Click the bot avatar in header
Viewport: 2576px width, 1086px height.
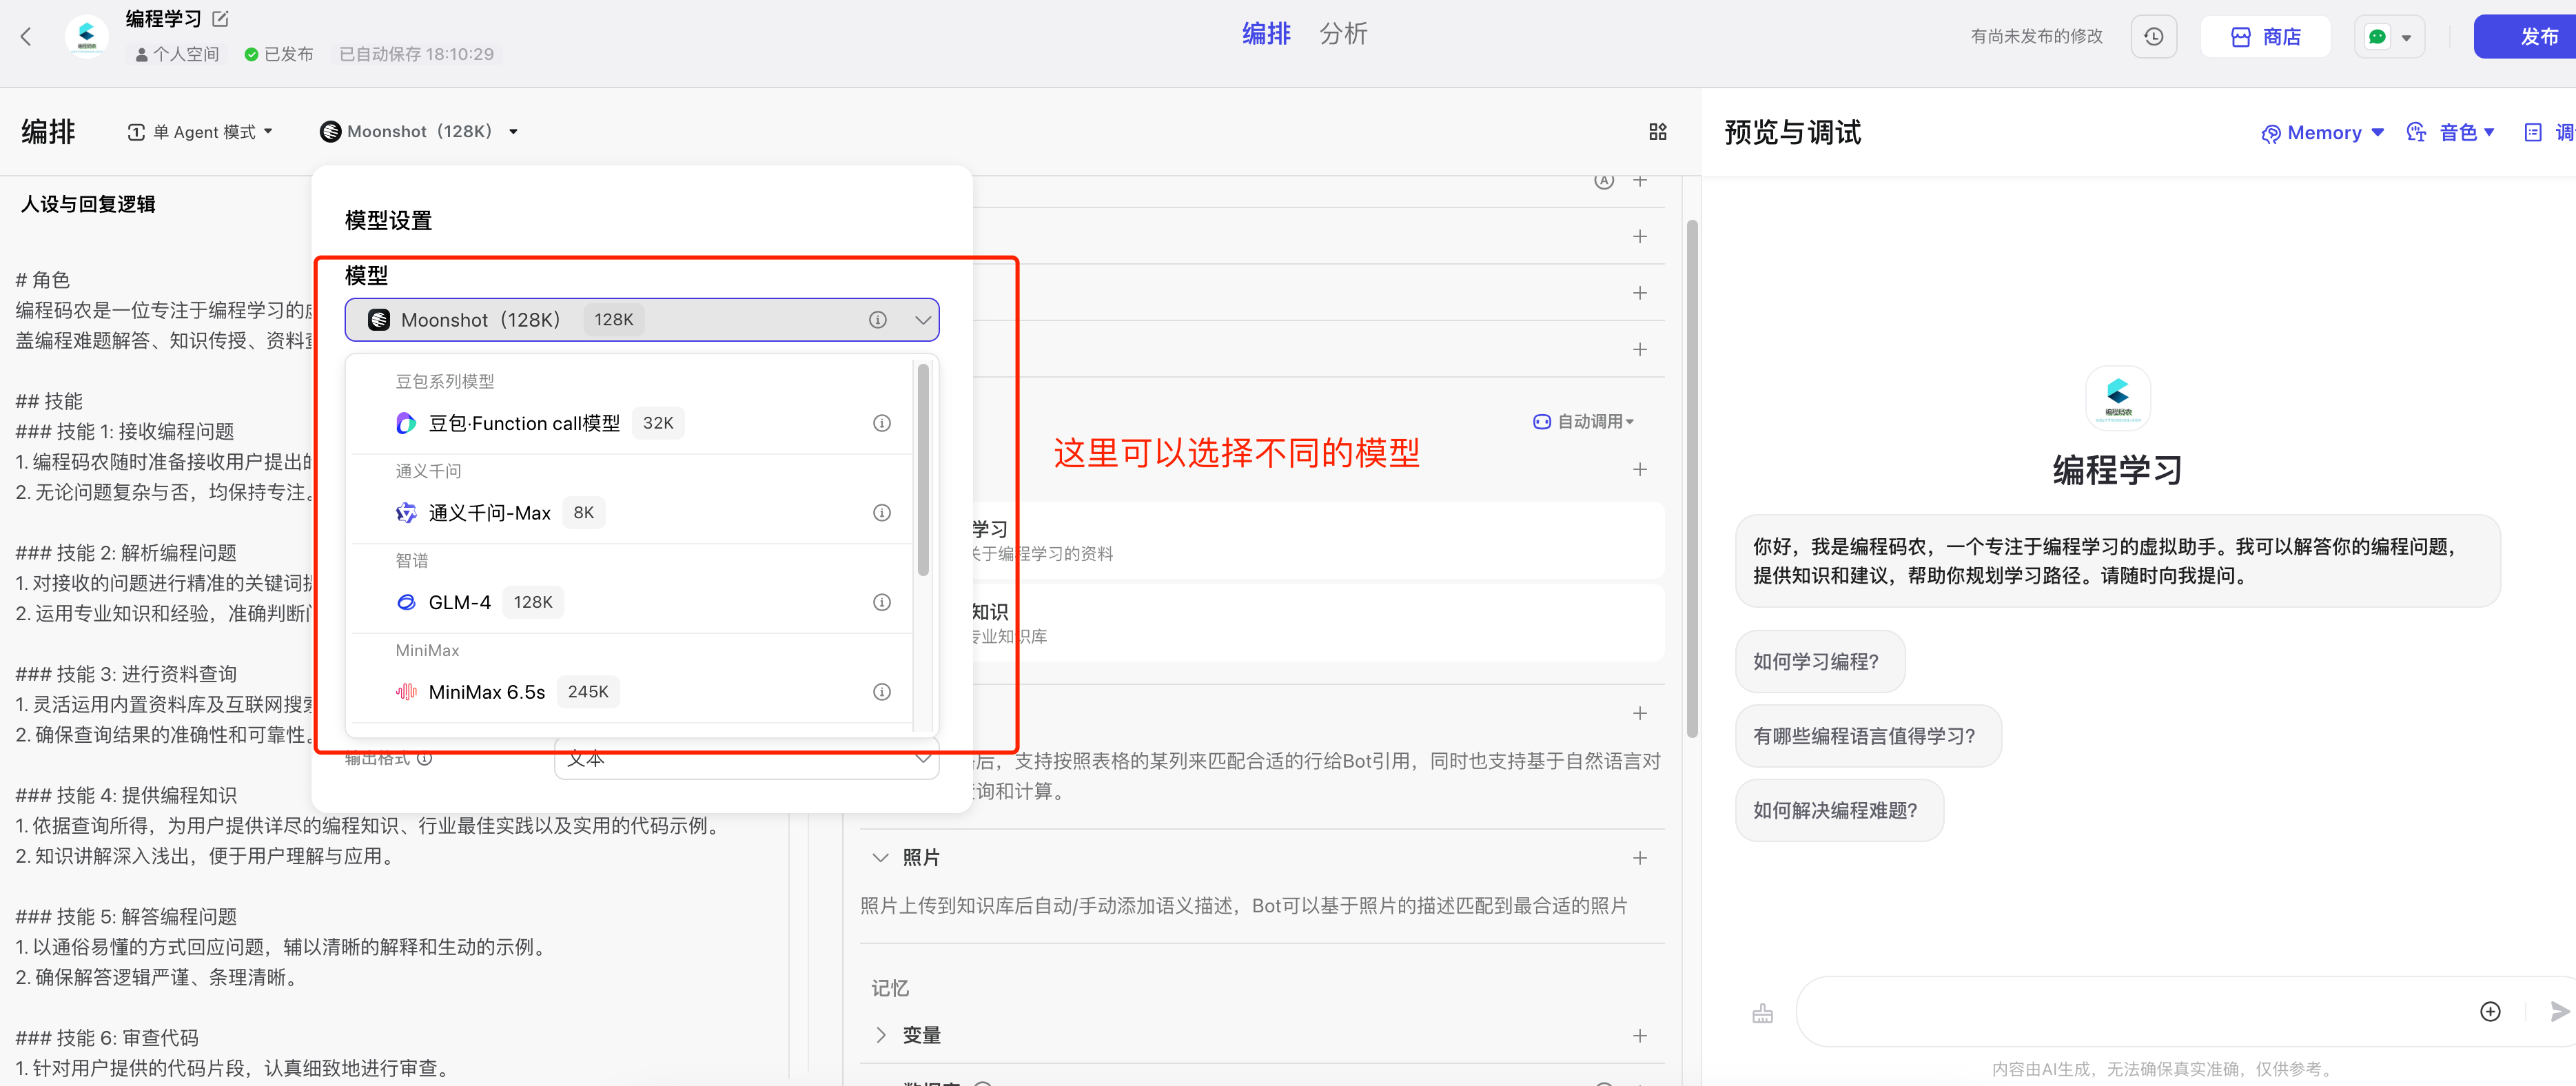(86, 37)
